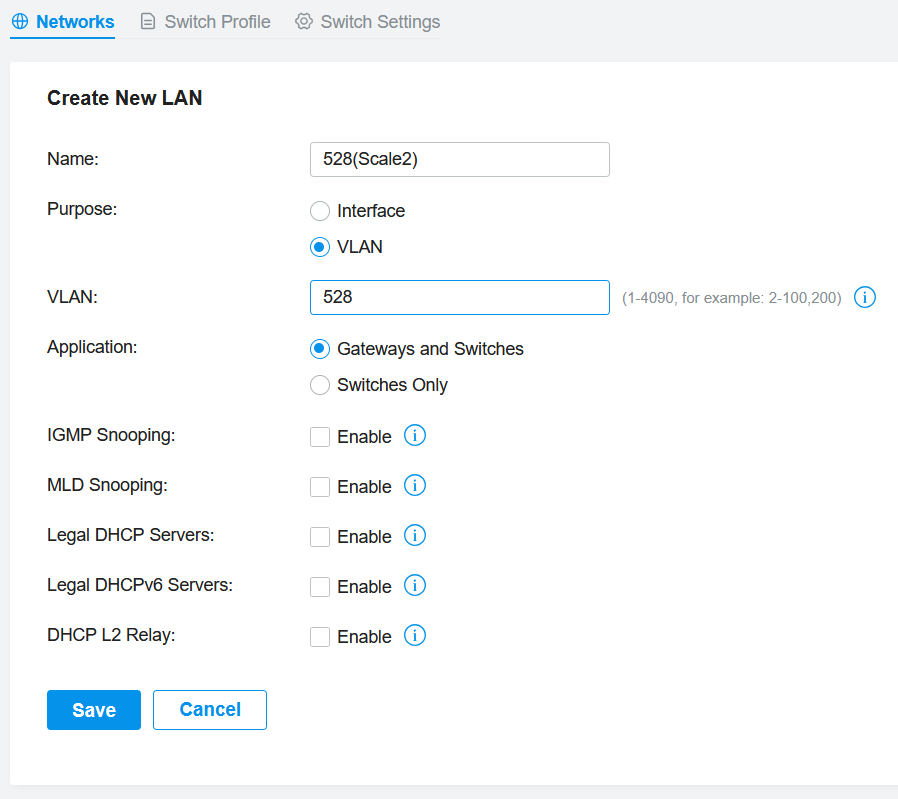Tick the Legal DHCP Servers checkbox
Image resolution: width=898 pixels, height=799 pixels.
coord(320,537)
